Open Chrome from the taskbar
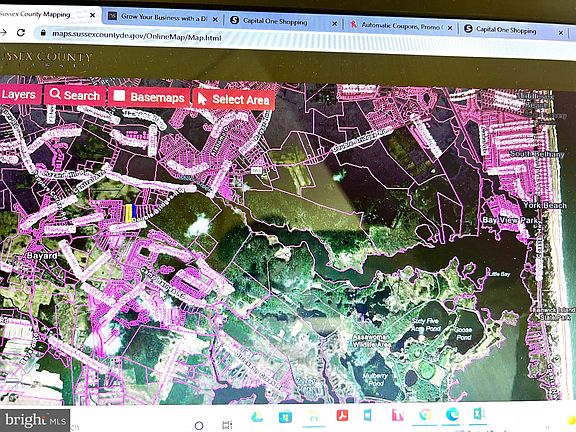The width and height of the screenshot is (576, 432). click(425, 415)
